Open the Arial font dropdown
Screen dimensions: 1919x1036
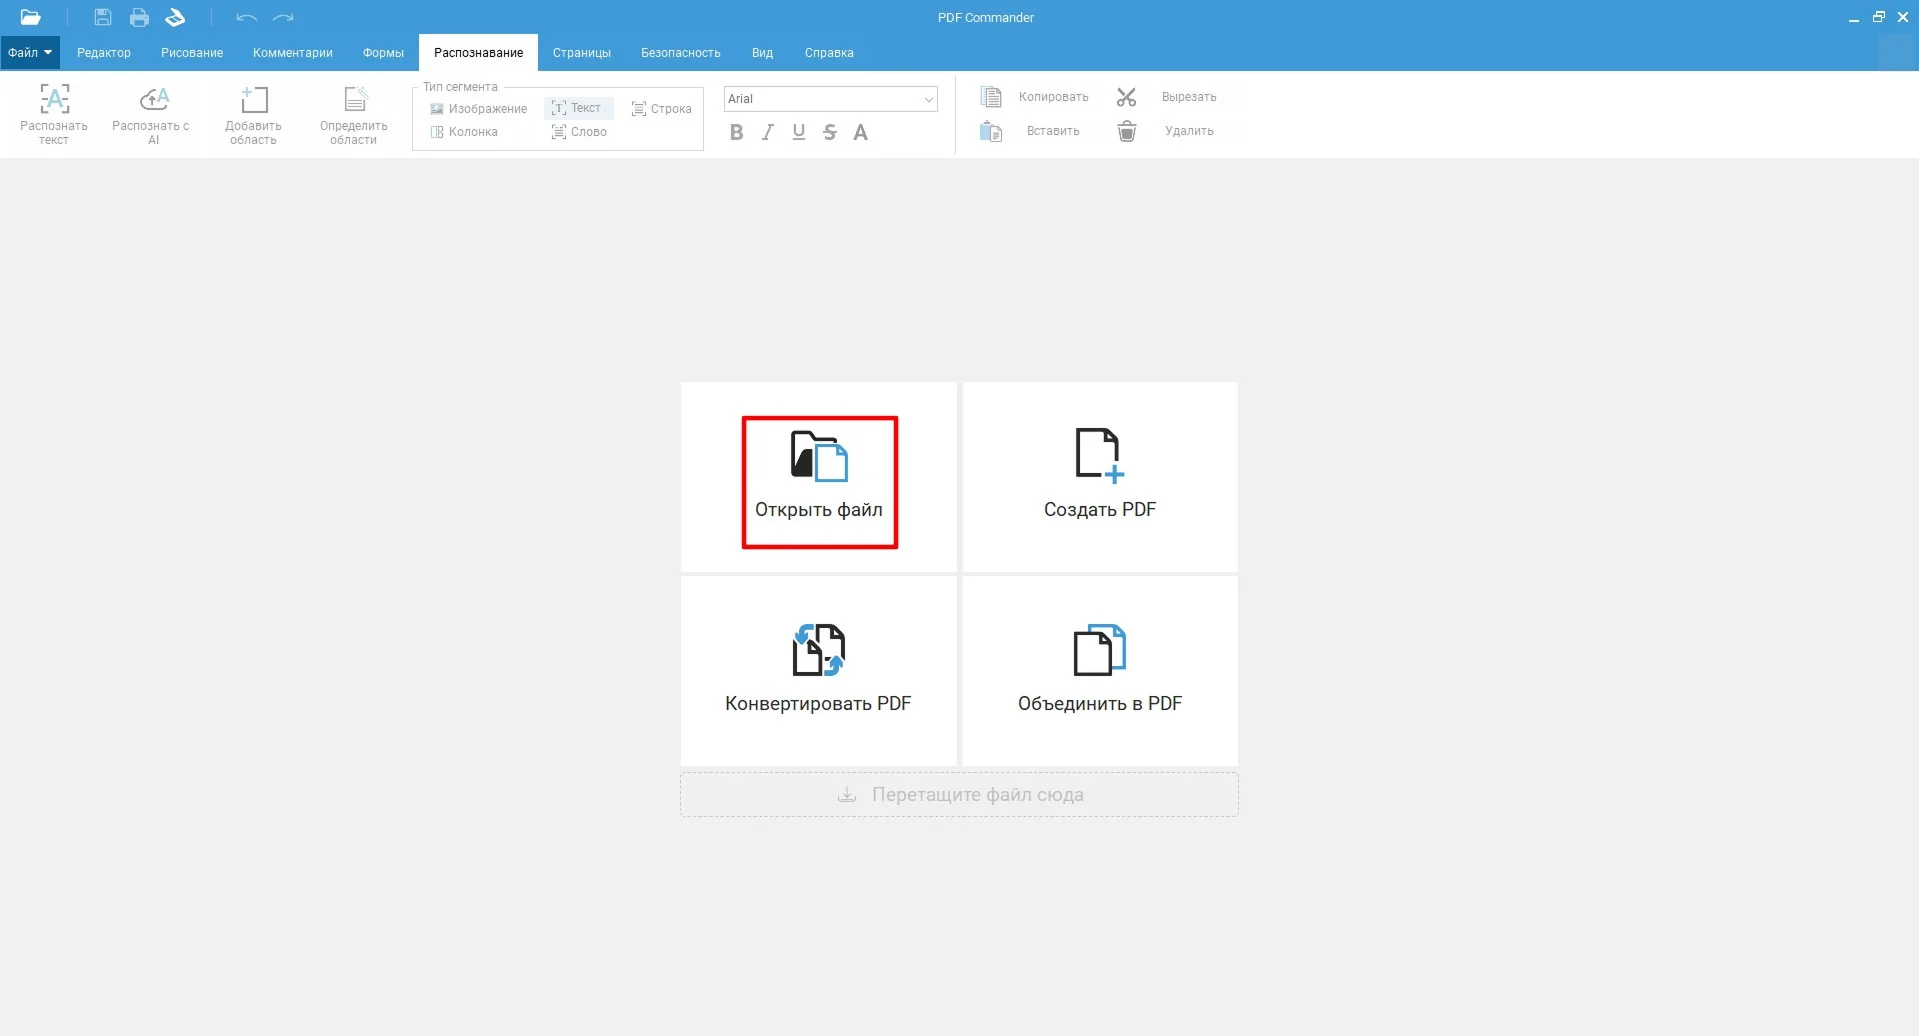point(928,99)
